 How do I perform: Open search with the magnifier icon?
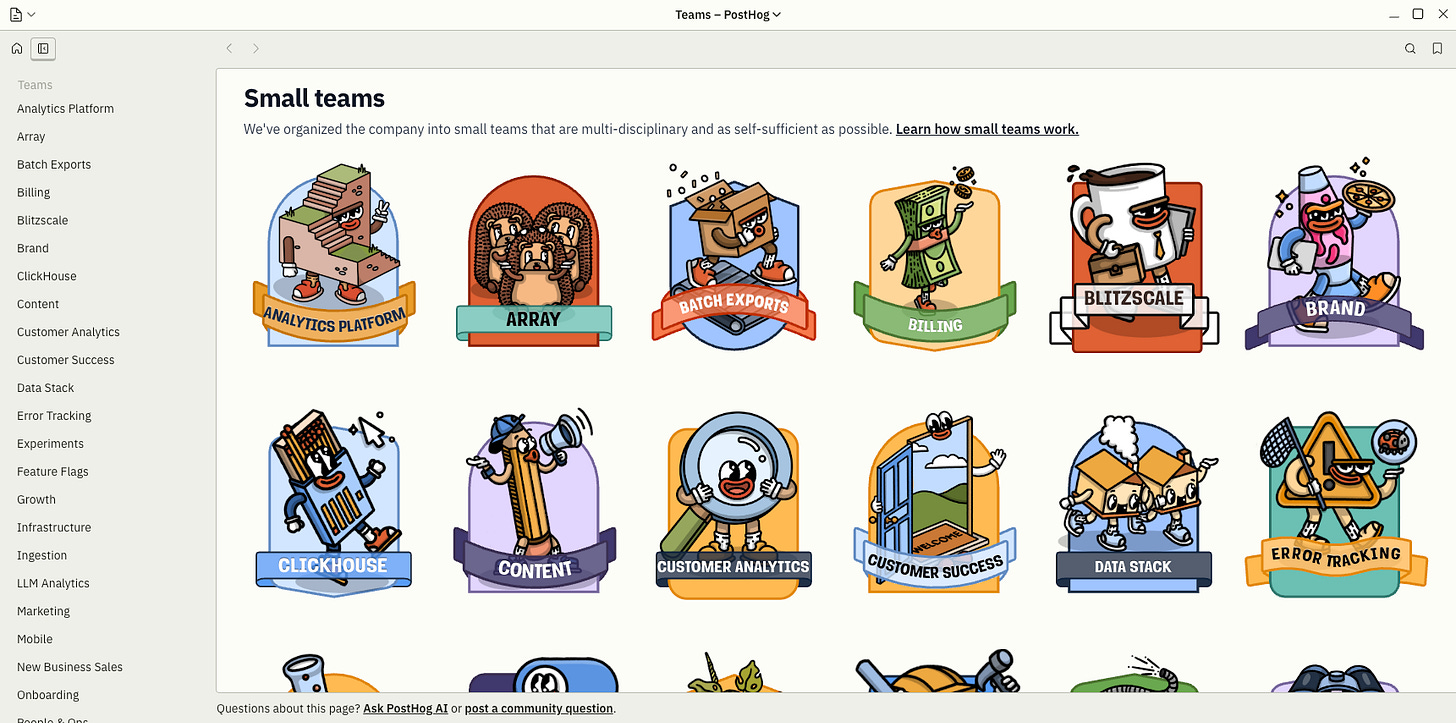pyautogui.click(x=1410, y=48)
